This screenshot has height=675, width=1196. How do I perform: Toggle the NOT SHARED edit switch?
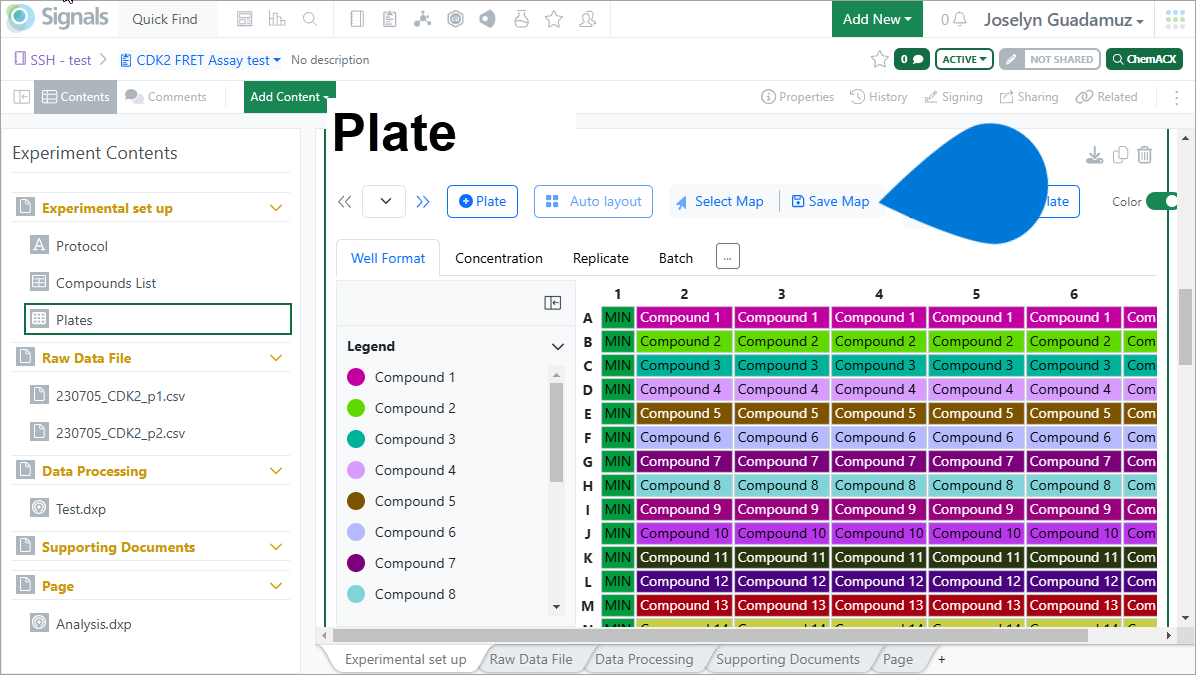point(1050,59)
